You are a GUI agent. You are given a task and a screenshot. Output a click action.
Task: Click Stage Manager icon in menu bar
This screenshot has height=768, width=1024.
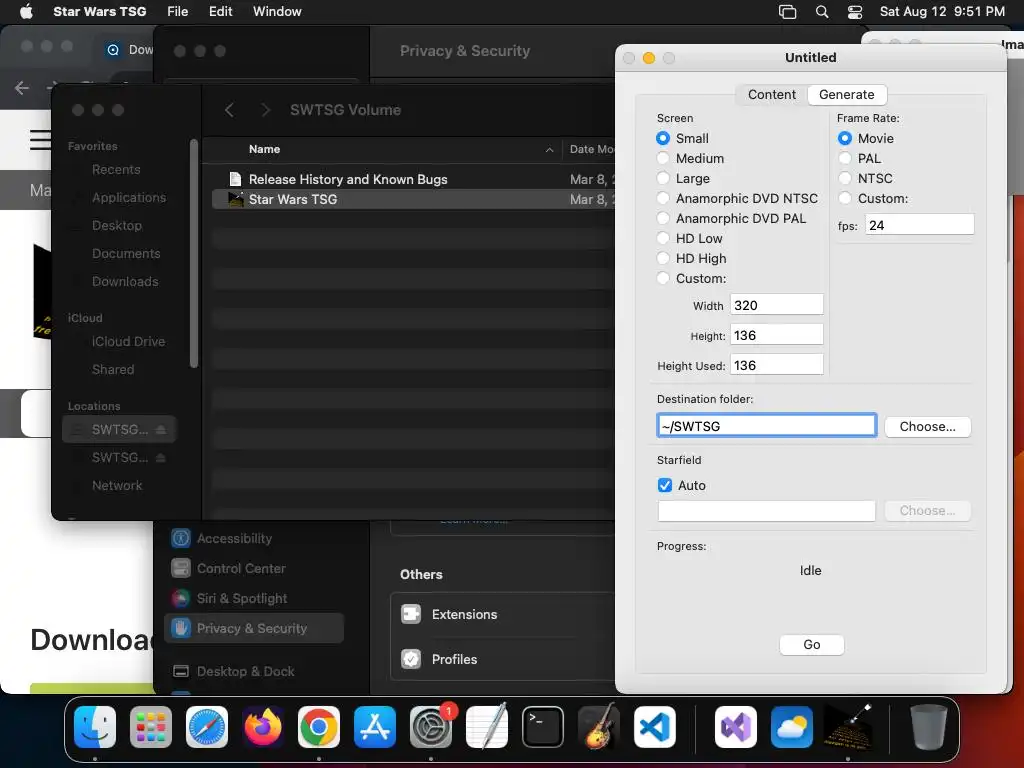pyautogui.click(x=788, y=12)
